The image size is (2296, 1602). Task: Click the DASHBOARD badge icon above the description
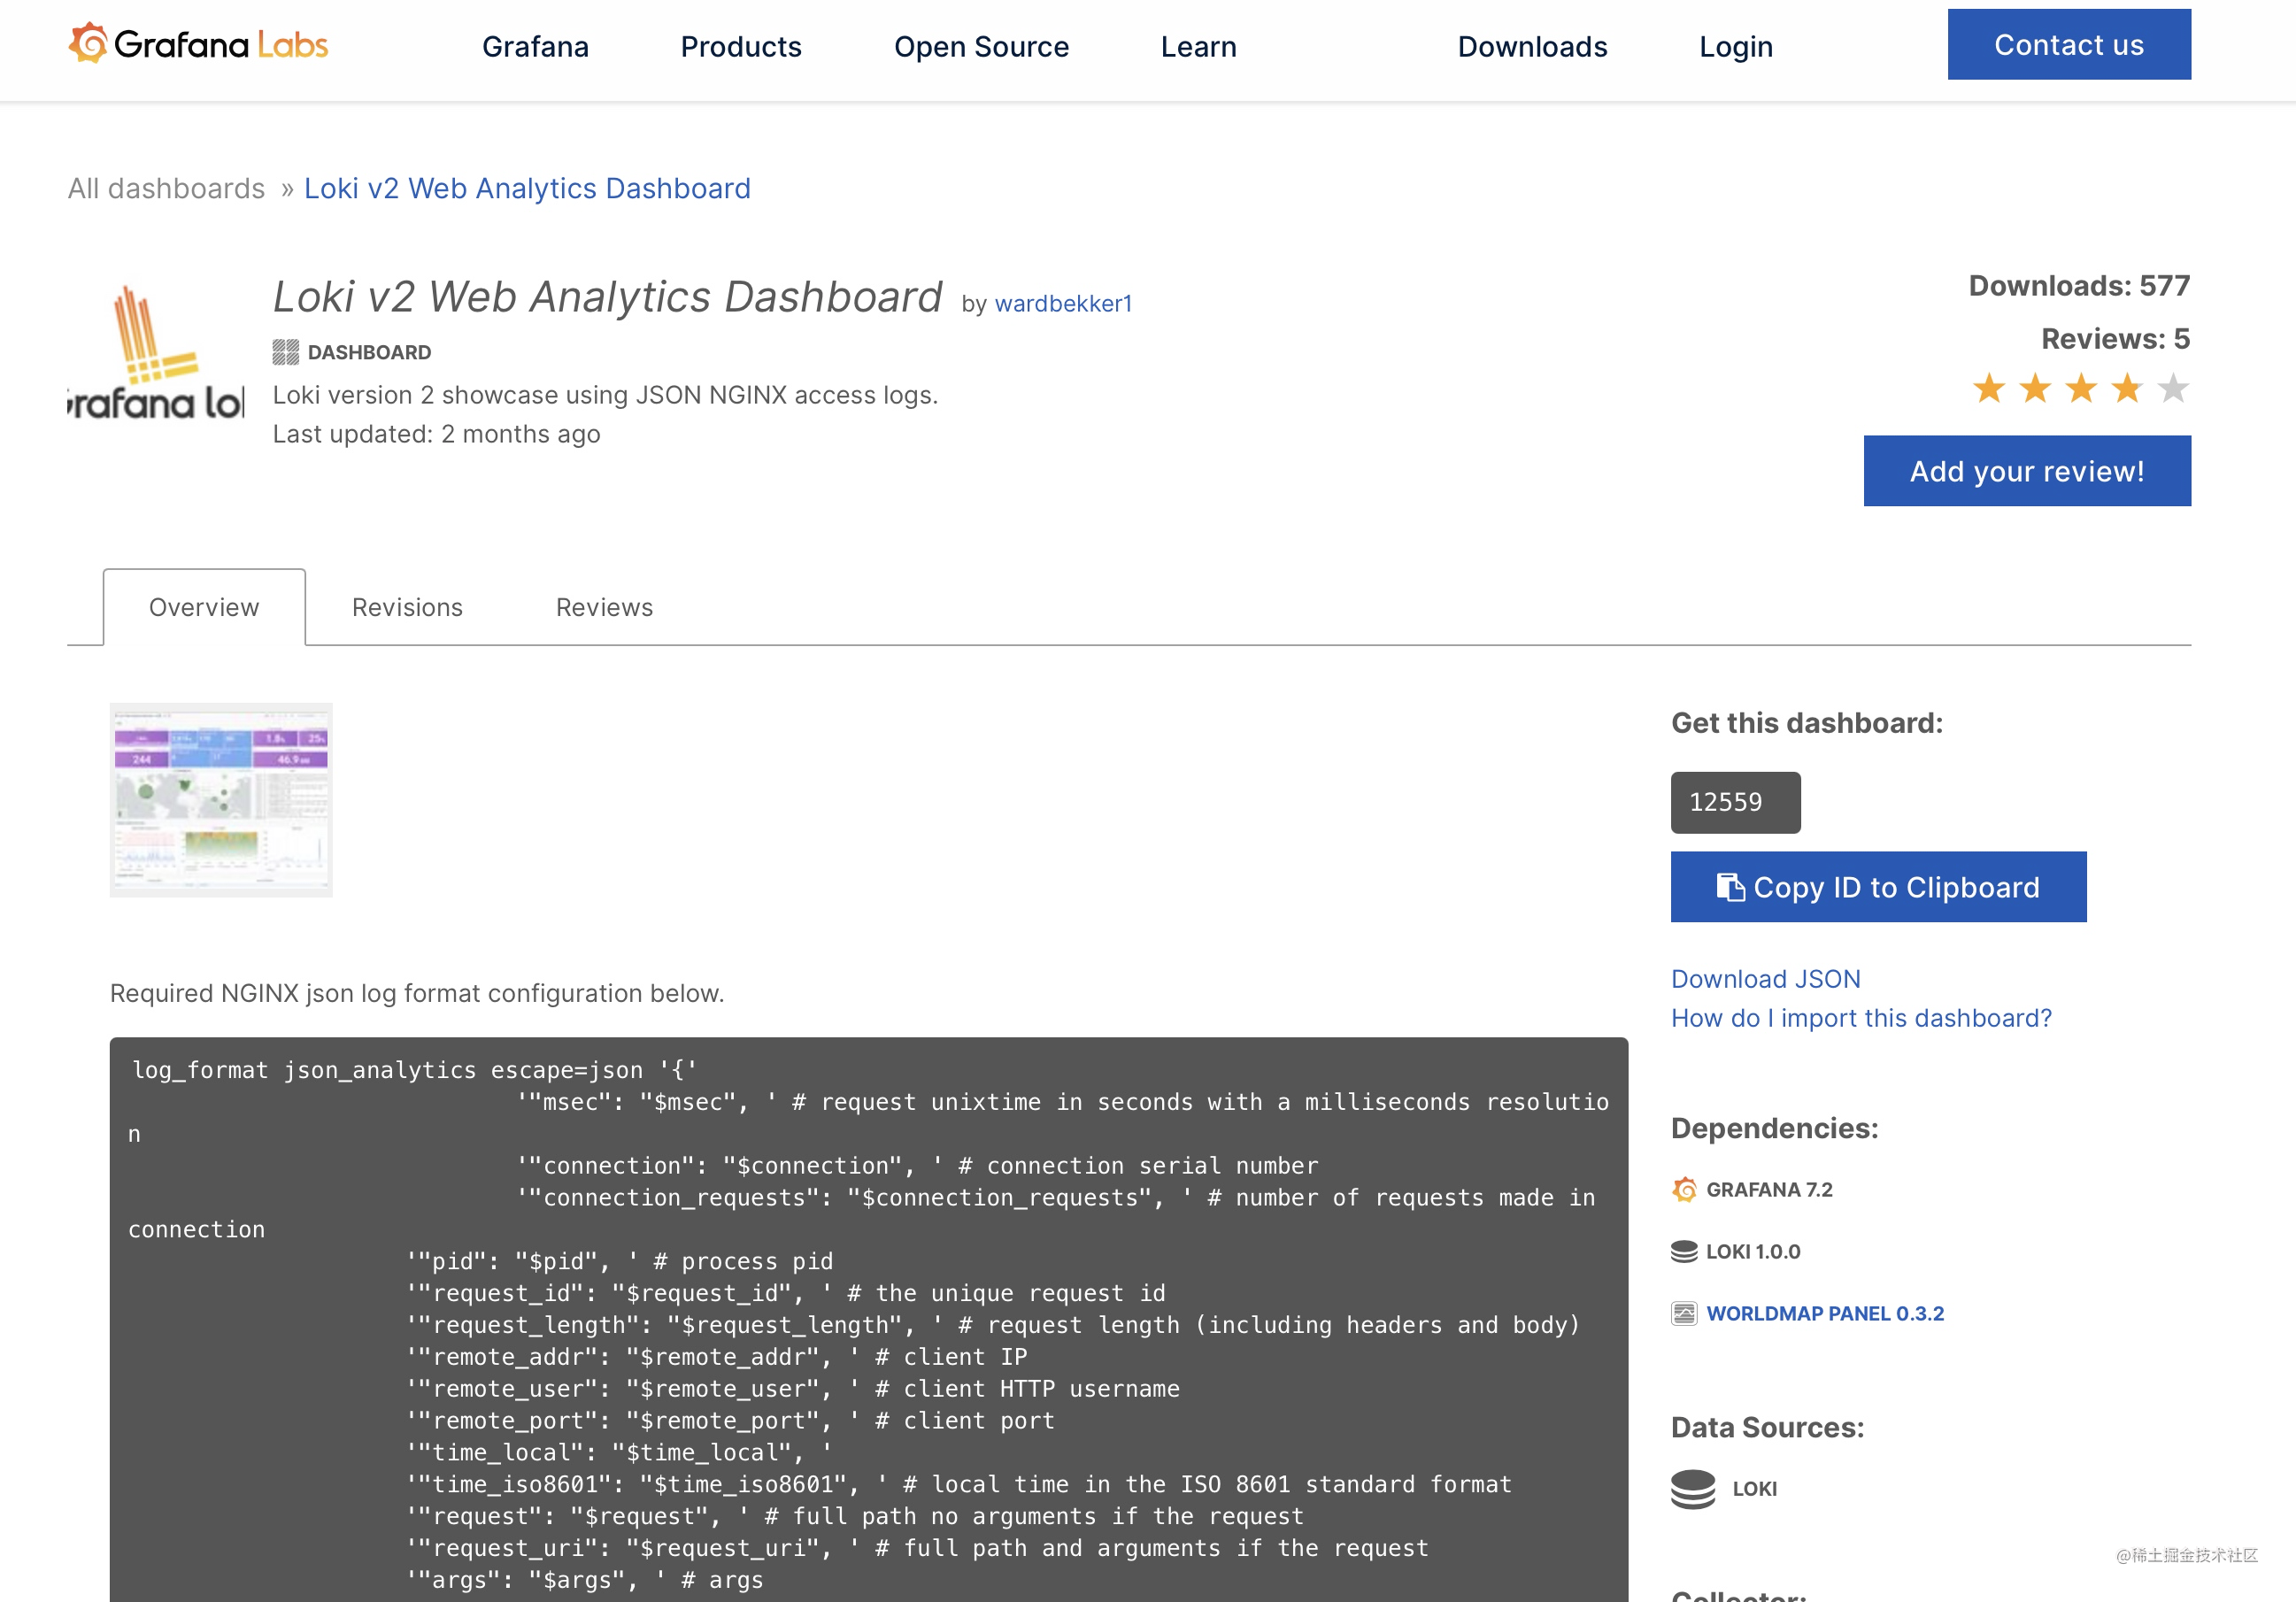[x=285, y=351]
